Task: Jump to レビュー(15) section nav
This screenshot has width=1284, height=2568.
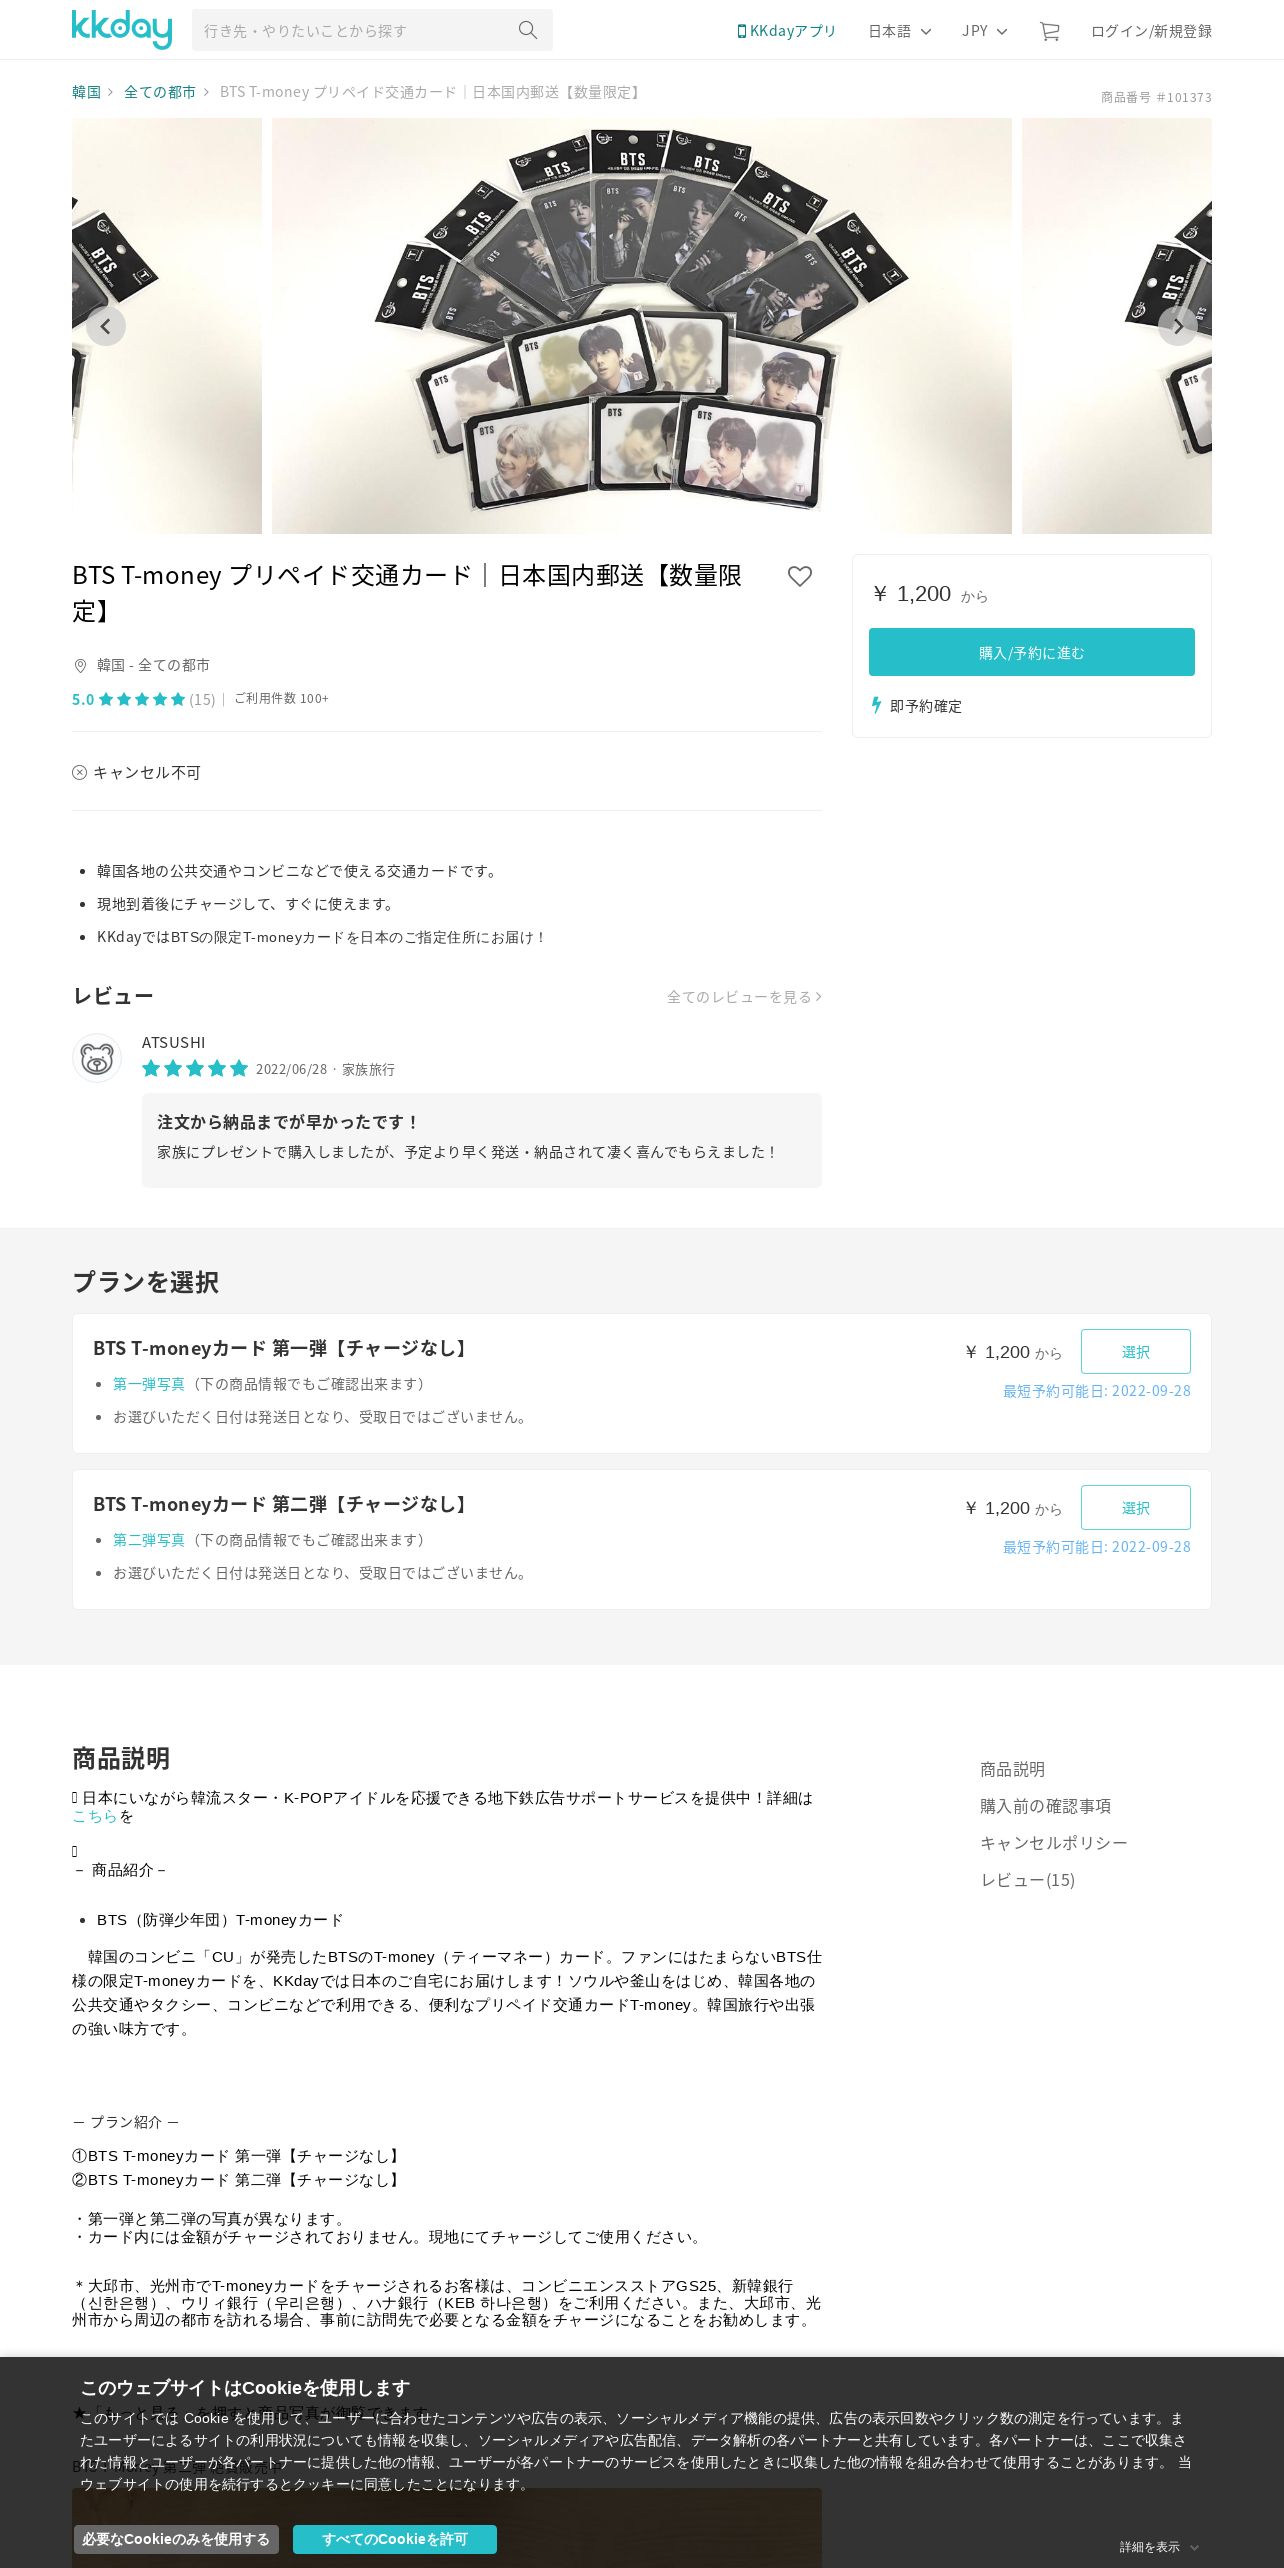Action: 1027,1880
